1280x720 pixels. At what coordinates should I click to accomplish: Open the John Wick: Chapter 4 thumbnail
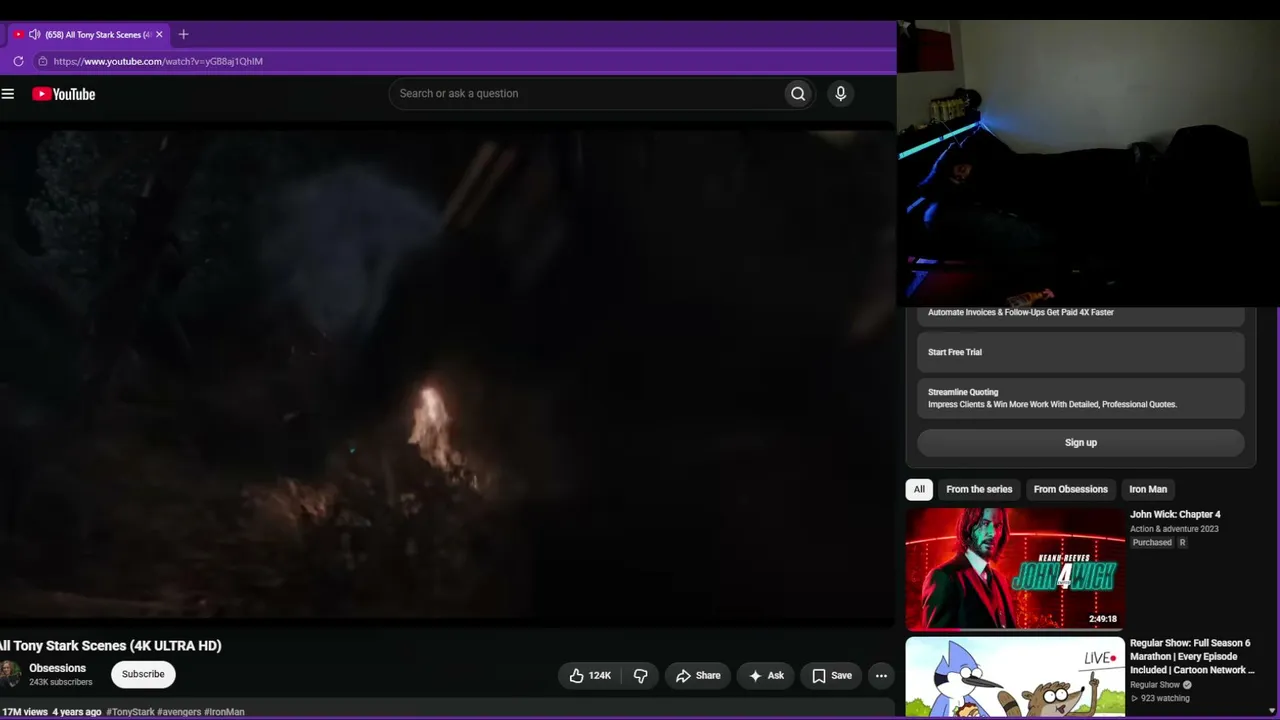click(x=1015, y=569)
